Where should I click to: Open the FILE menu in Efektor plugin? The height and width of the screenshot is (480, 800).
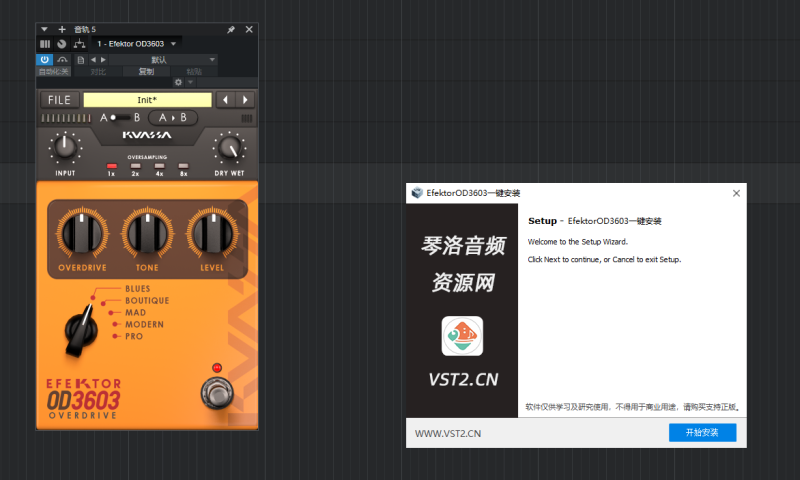click(x=60, y=100)
